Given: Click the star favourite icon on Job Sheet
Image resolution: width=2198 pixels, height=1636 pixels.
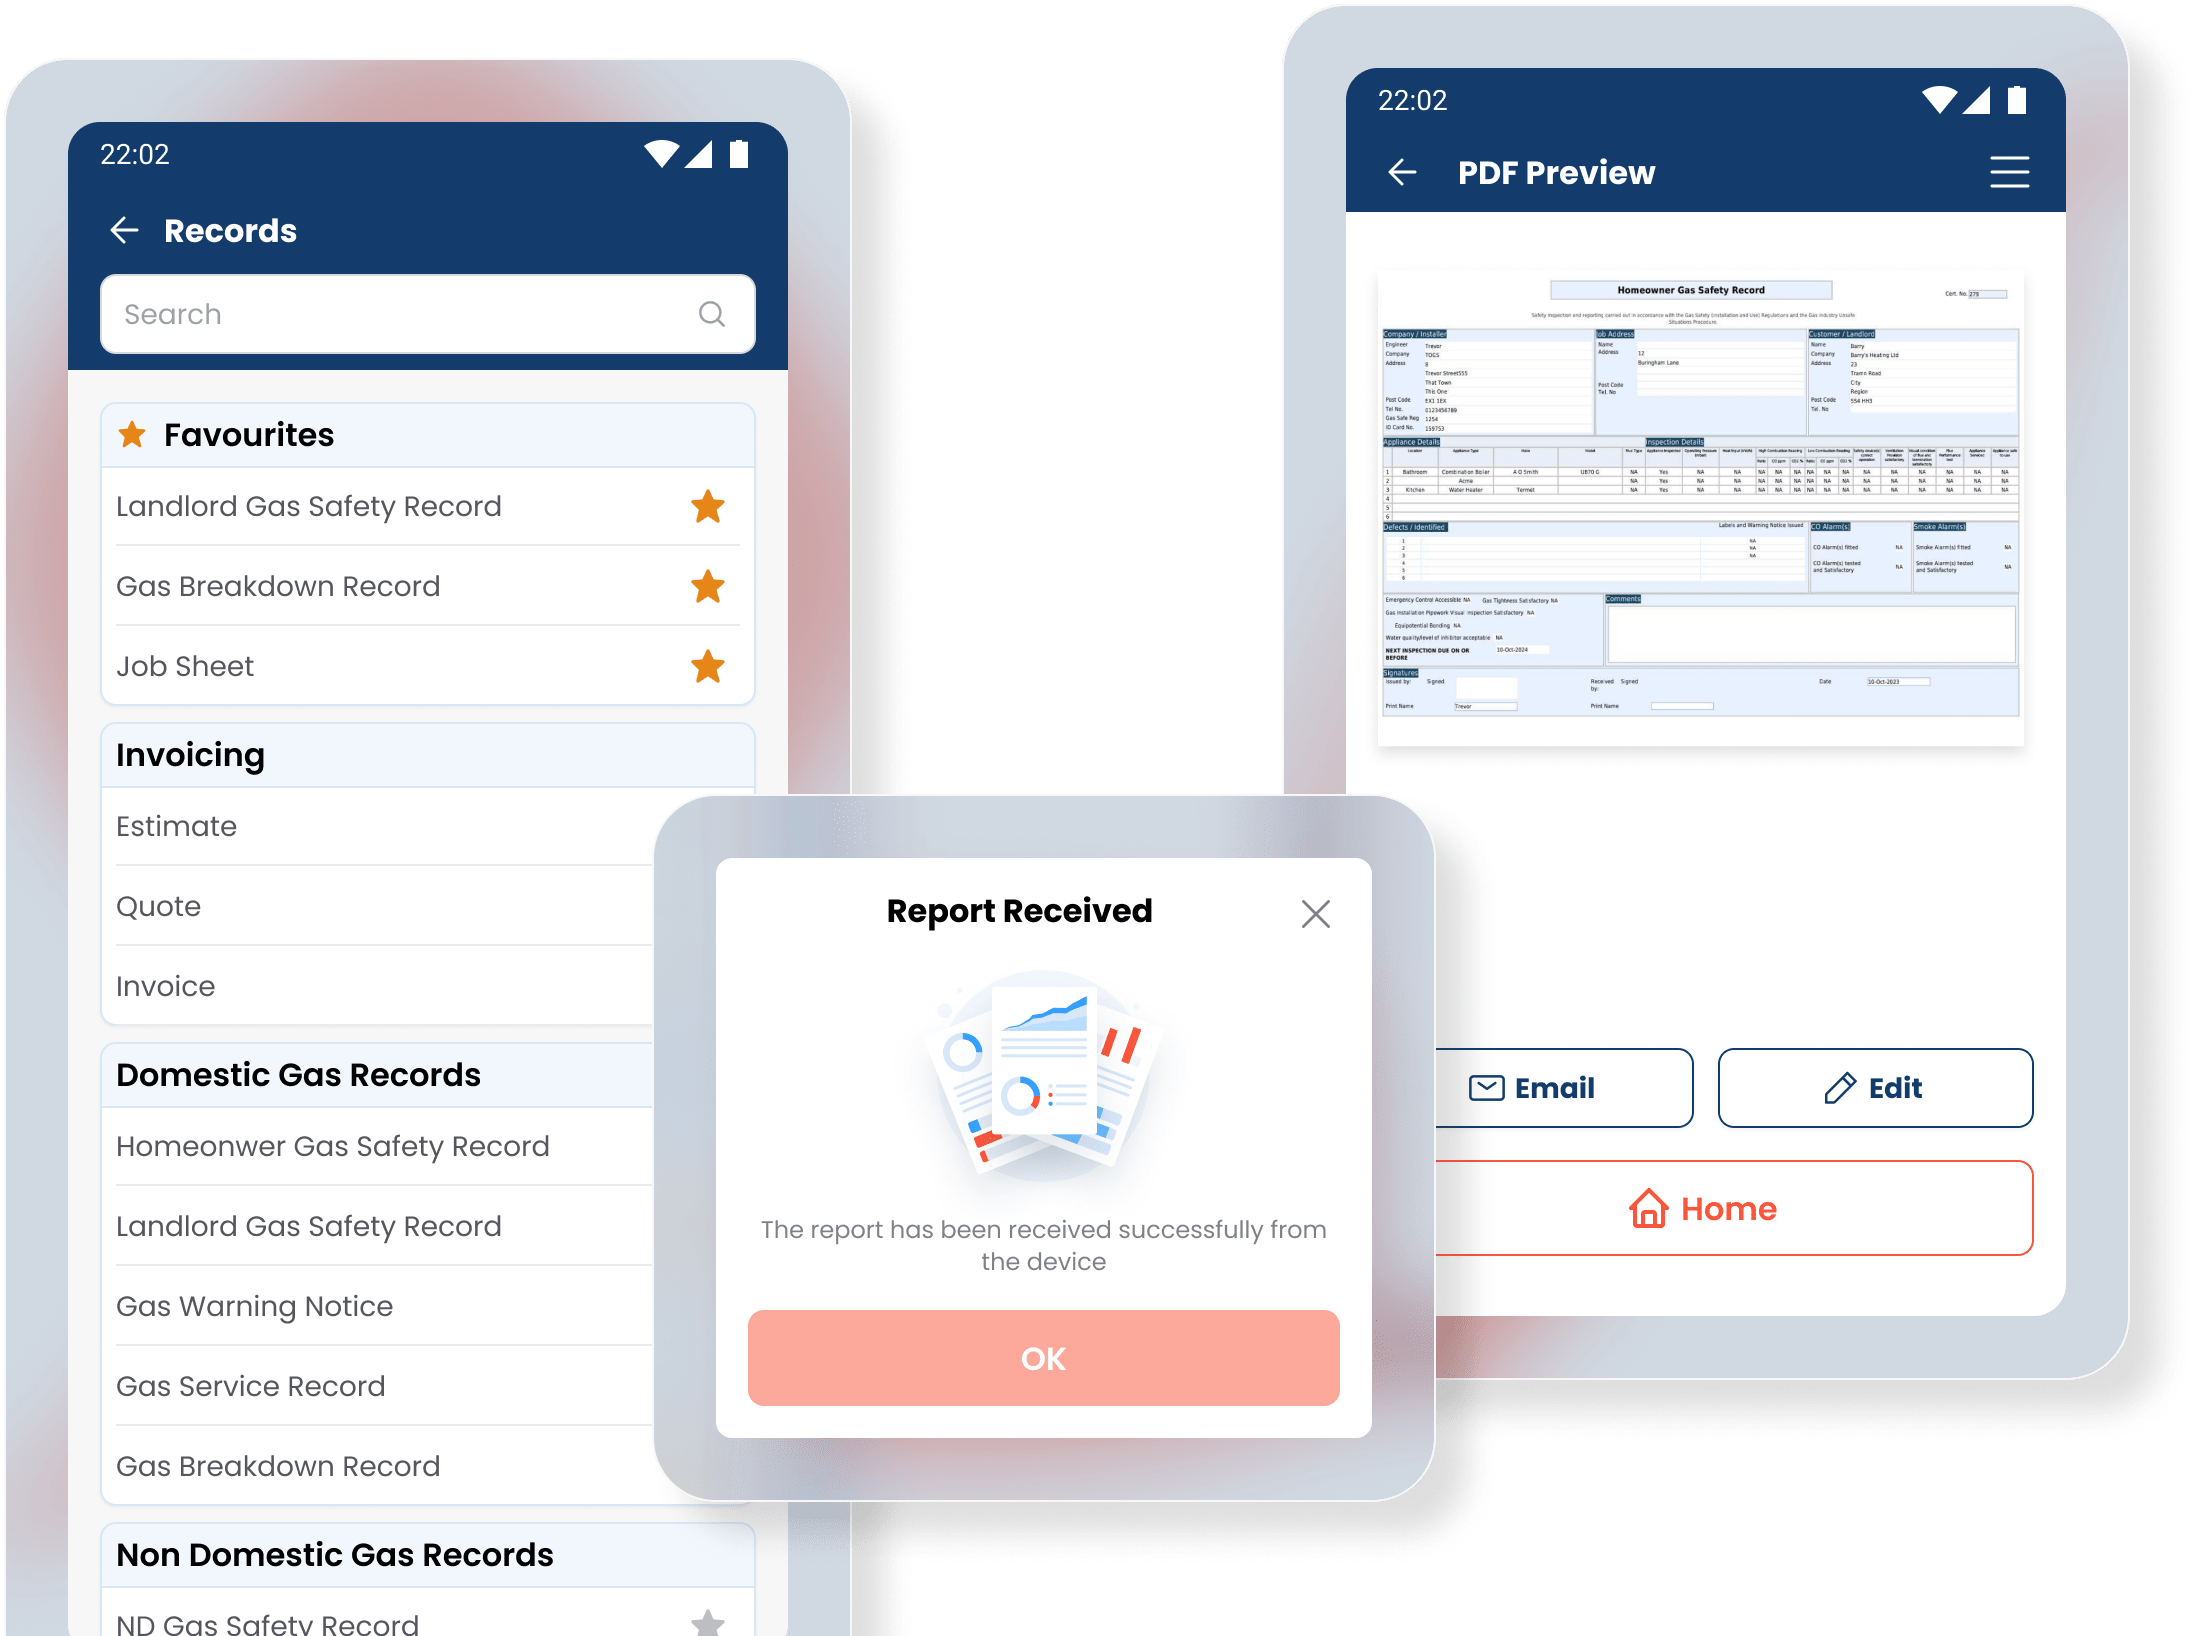Looking at the screenshot, I should [713, 667].
